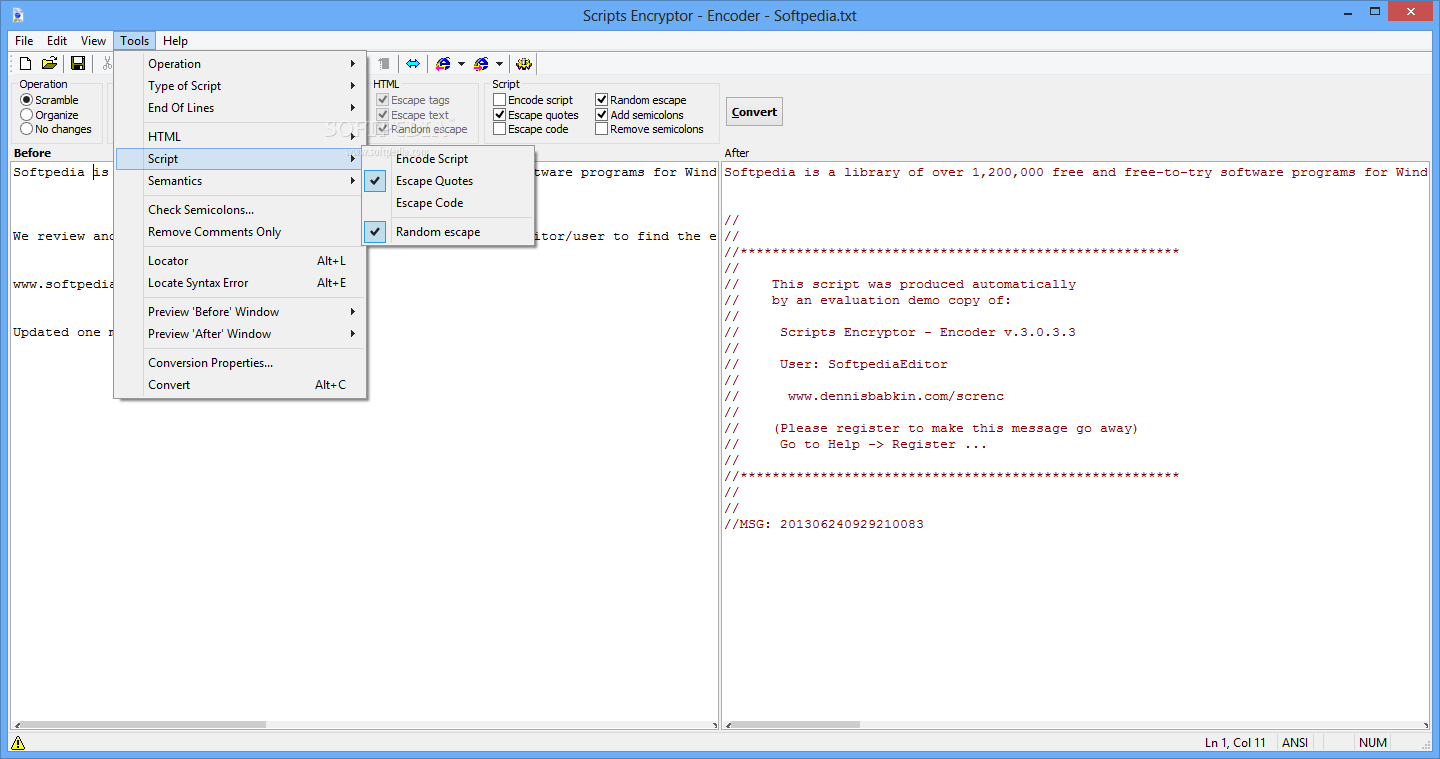Click the NUM status bar indicator
This screenshot has height=759, width=1440.
click(x=1373, y=743)
